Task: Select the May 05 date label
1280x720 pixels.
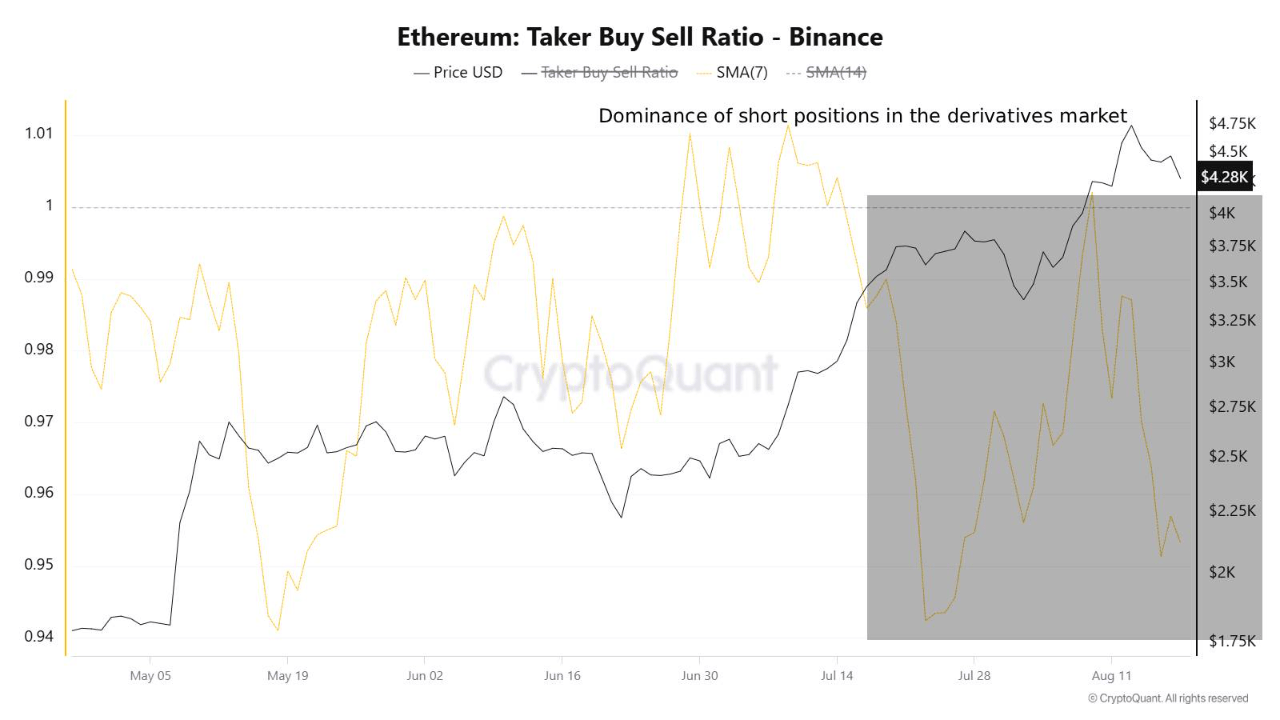Action: 150,676
